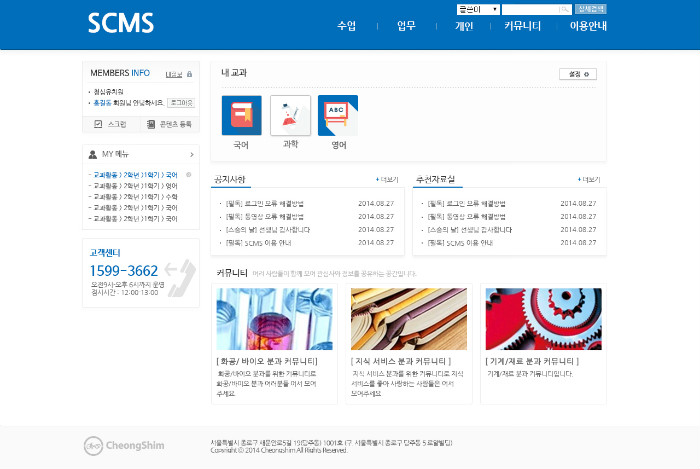
Task: Open 공지사항 post 로그인 오류 해결방법
Action: (x=265, y=203)
